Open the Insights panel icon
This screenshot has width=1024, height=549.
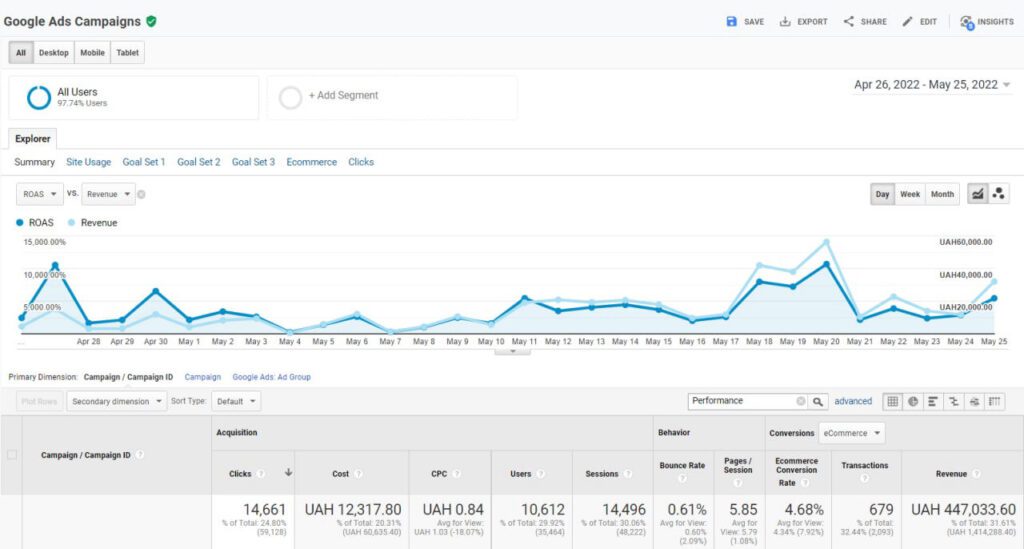966,21
